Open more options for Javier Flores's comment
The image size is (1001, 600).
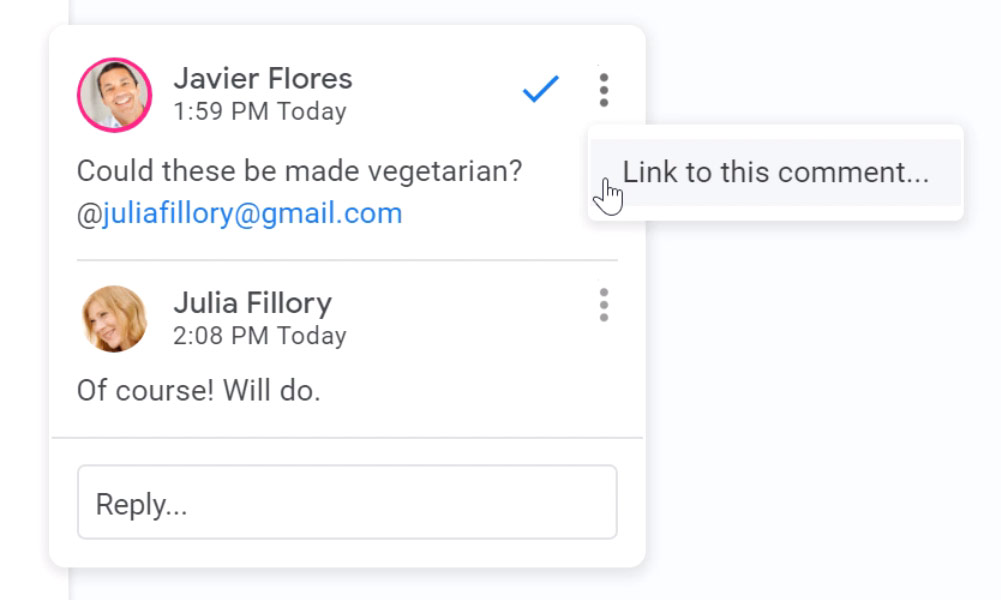pos(603,90)
